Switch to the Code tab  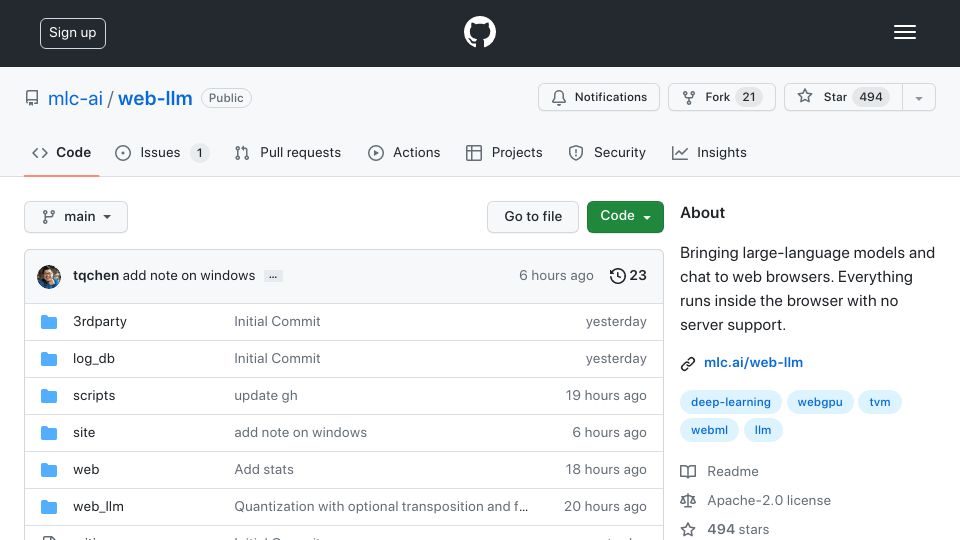tap(62, 152)
